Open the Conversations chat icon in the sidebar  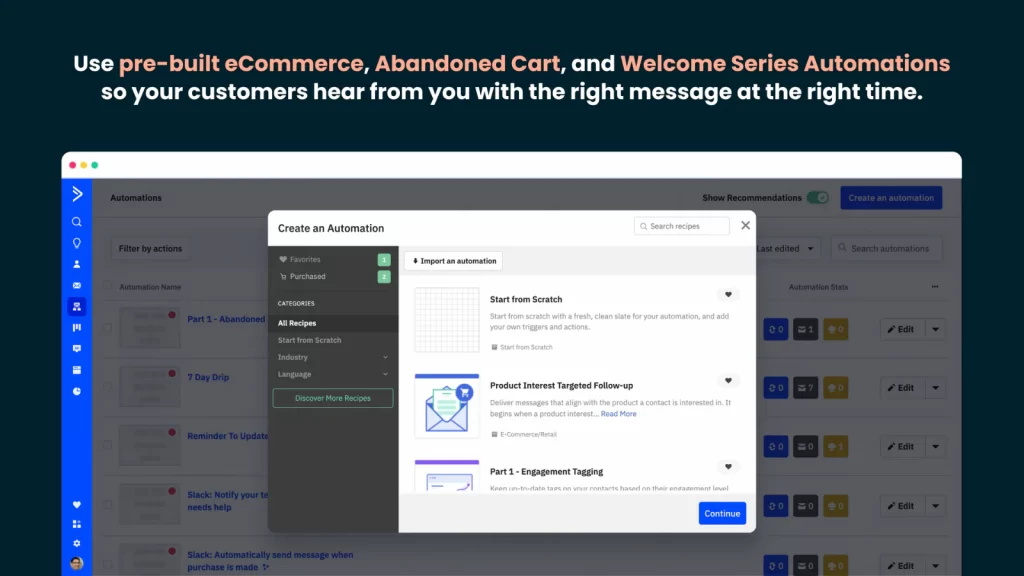click(76, 349)
